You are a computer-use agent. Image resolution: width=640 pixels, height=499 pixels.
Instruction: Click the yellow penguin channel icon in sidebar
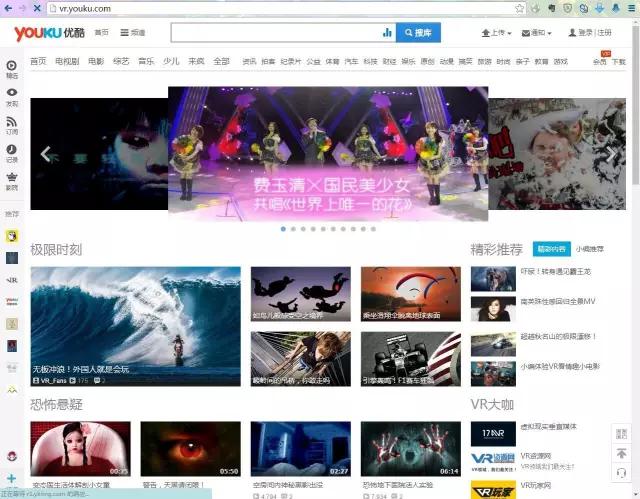(x=12, y=236)
